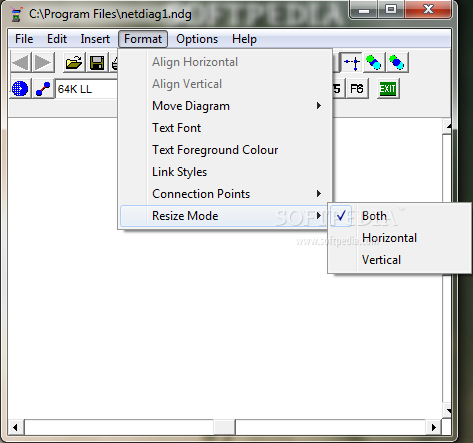Click the vertical scrollbar up arrow
The width and height of the screenshot is (473, 443).
coord(448,126)
